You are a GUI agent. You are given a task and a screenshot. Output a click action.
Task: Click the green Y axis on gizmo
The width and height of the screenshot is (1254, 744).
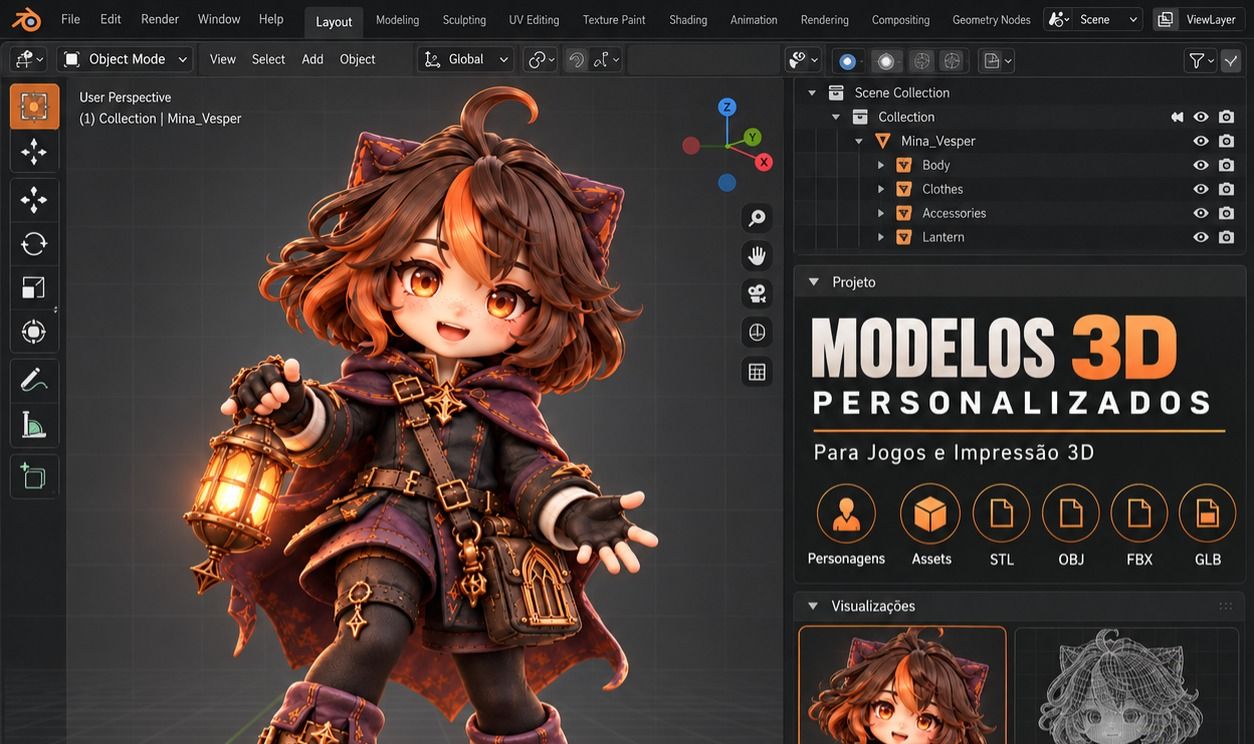(x=752, y=137)
